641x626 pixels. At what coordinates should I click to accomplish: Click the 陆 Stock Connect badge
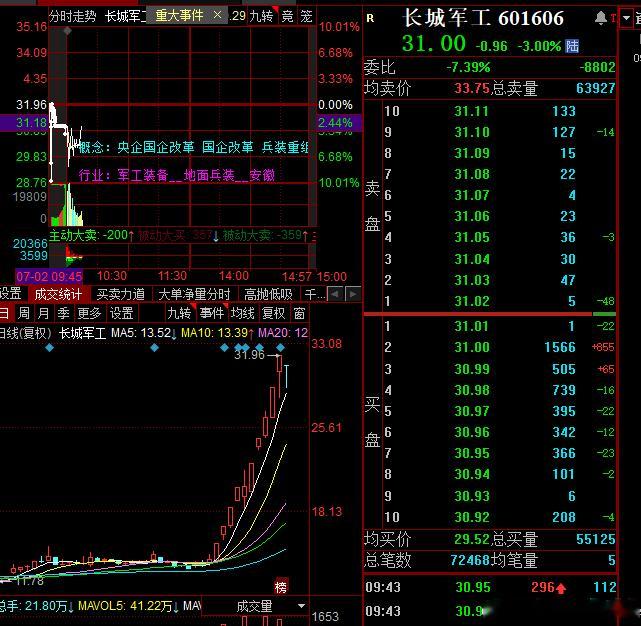pos(572,46)
